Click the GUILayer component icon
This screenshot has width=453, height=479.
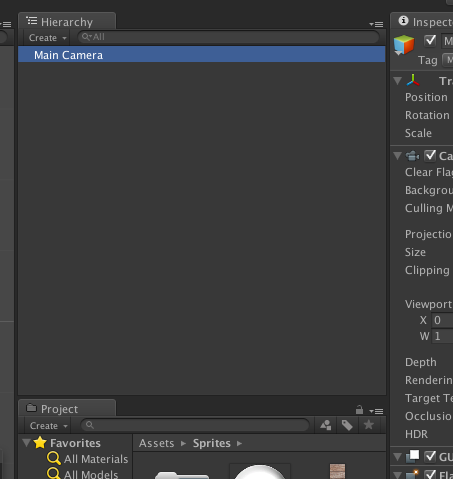tap(413, 456)
